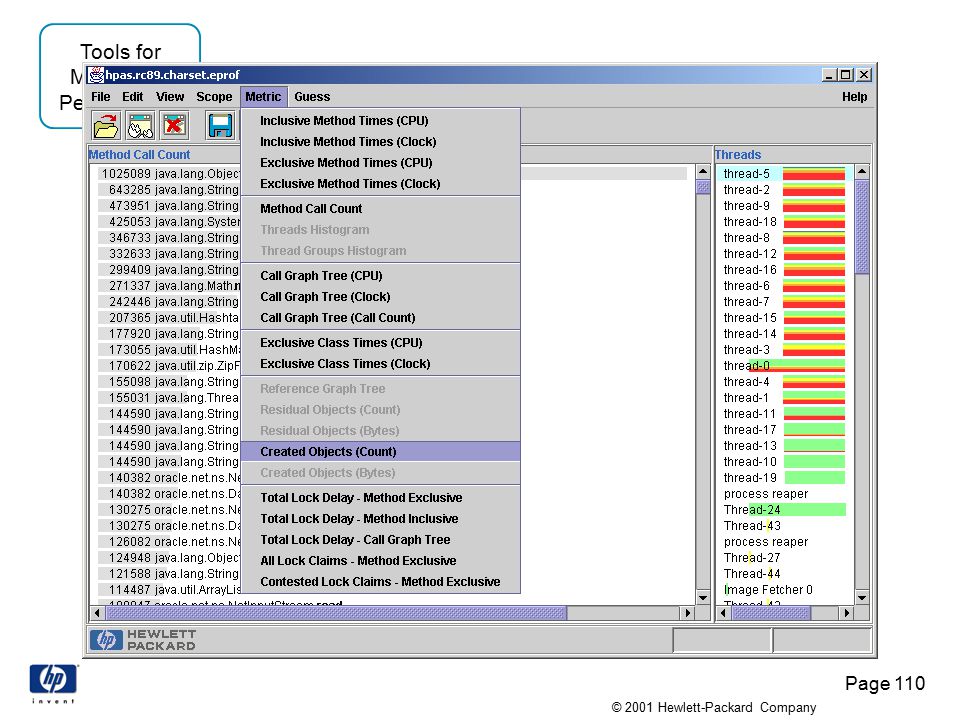
Task: Click the window-with-hands toolbar icon
Action: [x=140, y=126]
